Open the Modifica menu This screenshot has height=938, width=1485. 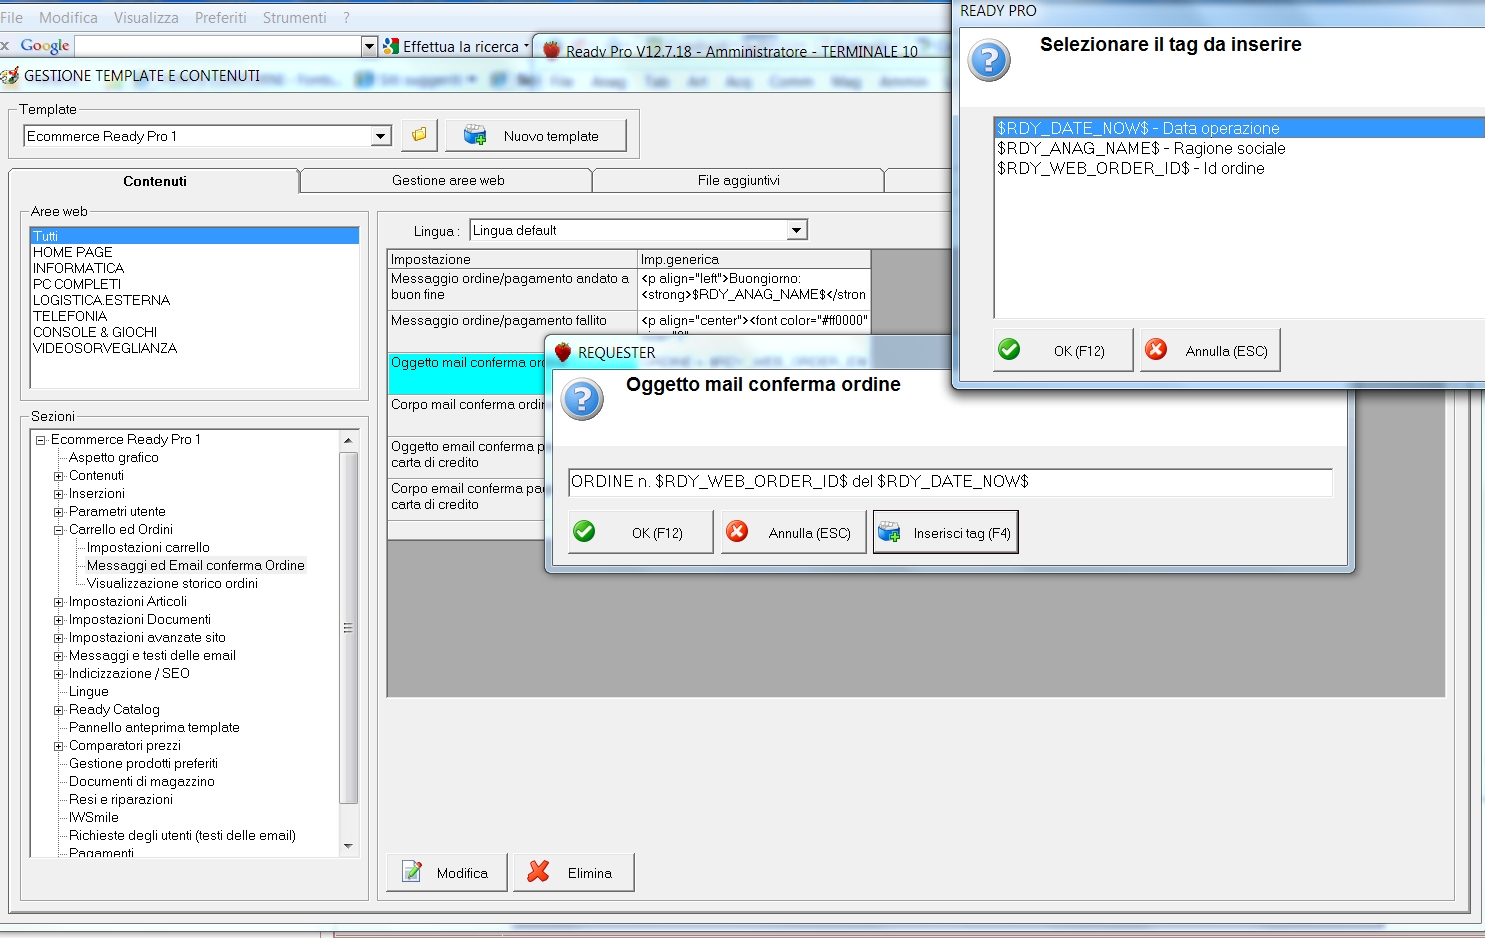[x=68, y=17]
